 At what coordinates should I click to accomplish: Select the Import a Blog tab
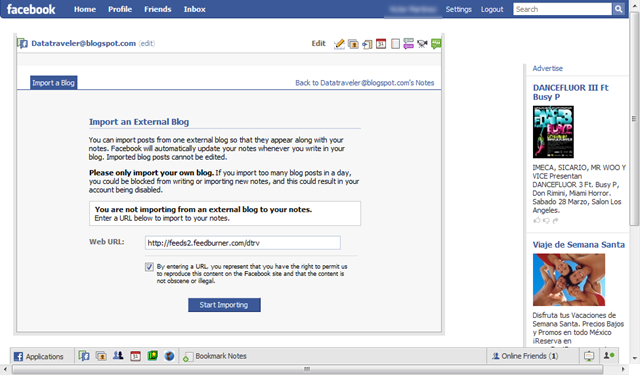[x=53, y=83]
